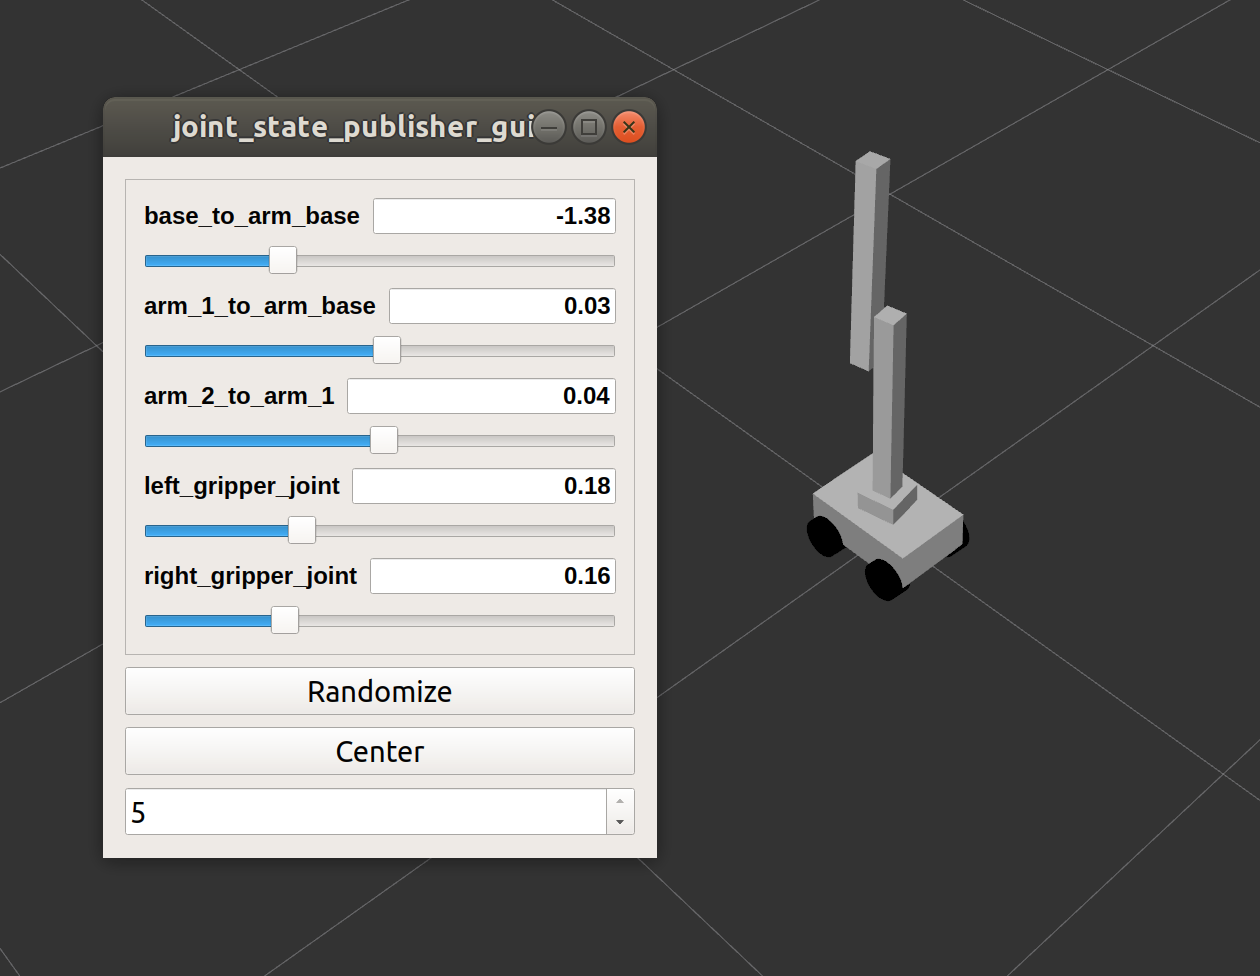Click the right_gripper_joint slider handle
Image resolution: width=1260 pixels, height=976 pixels.
click(x=285, y=620)
